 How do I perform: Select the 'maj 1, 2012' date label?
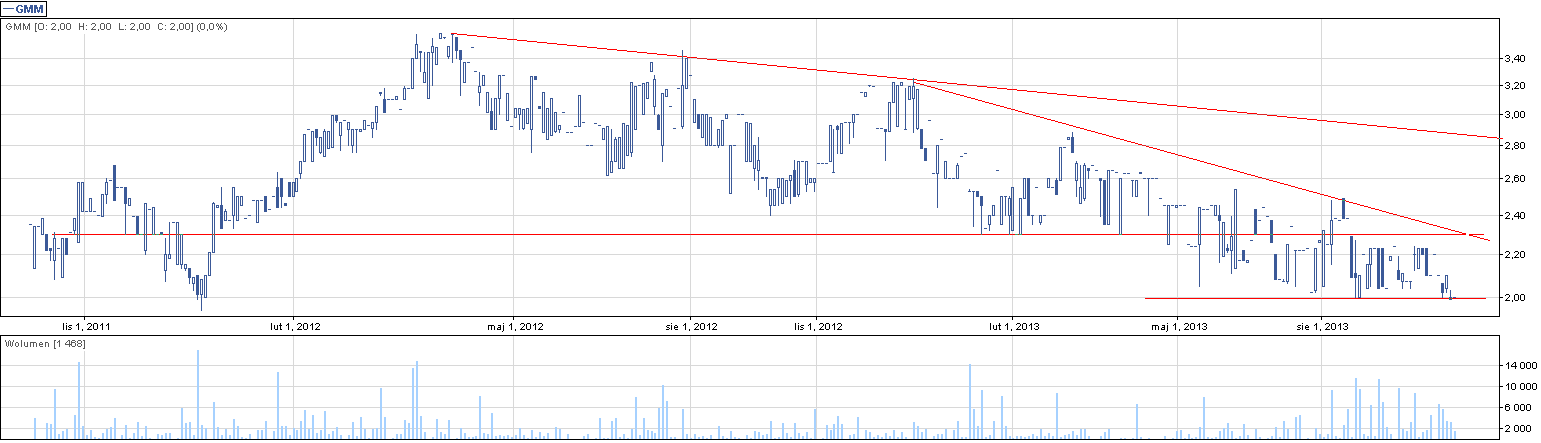518,326
